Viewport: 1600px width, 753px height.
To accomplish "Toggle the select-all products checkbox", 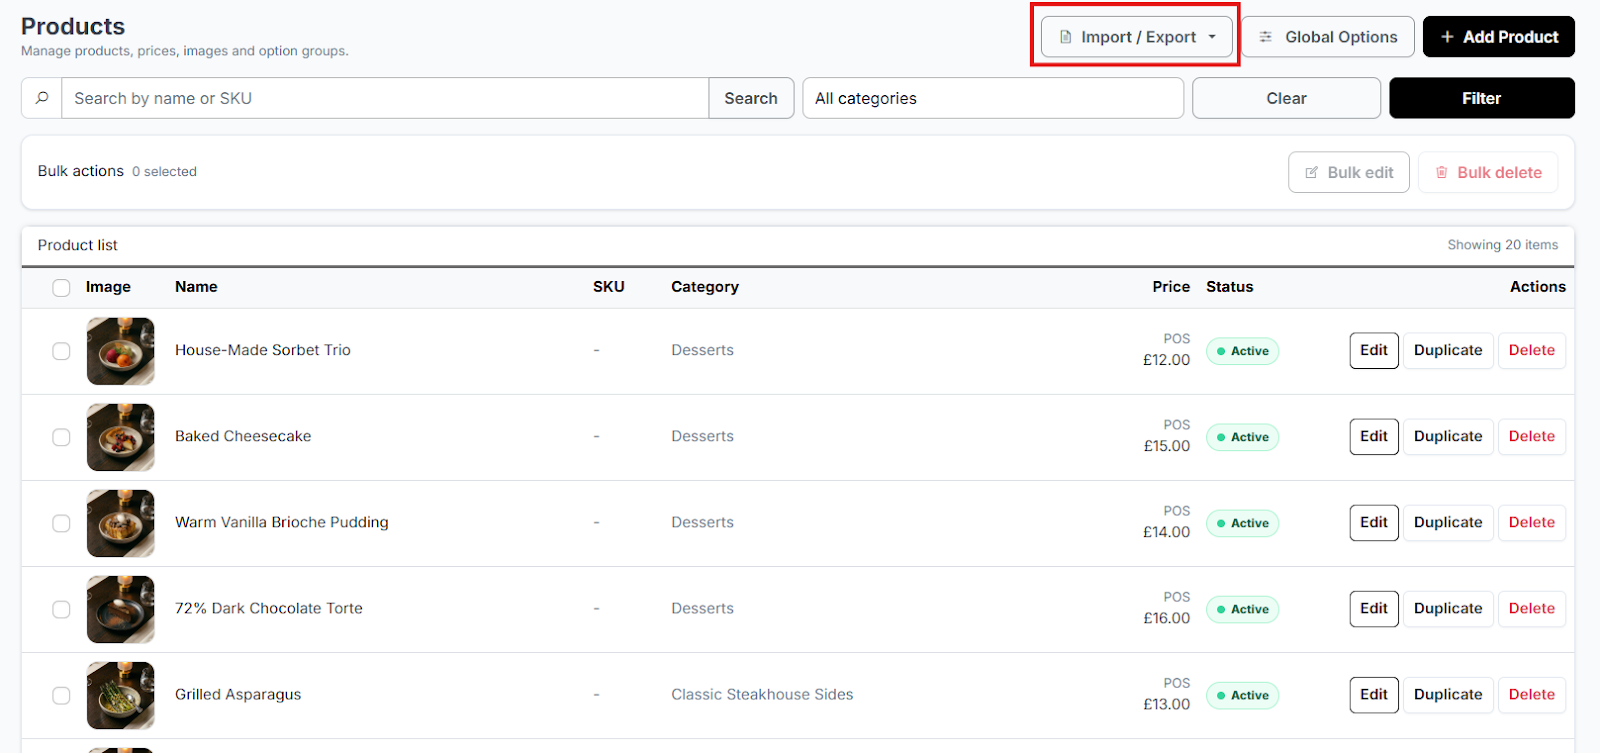I will tap(61, 288).
